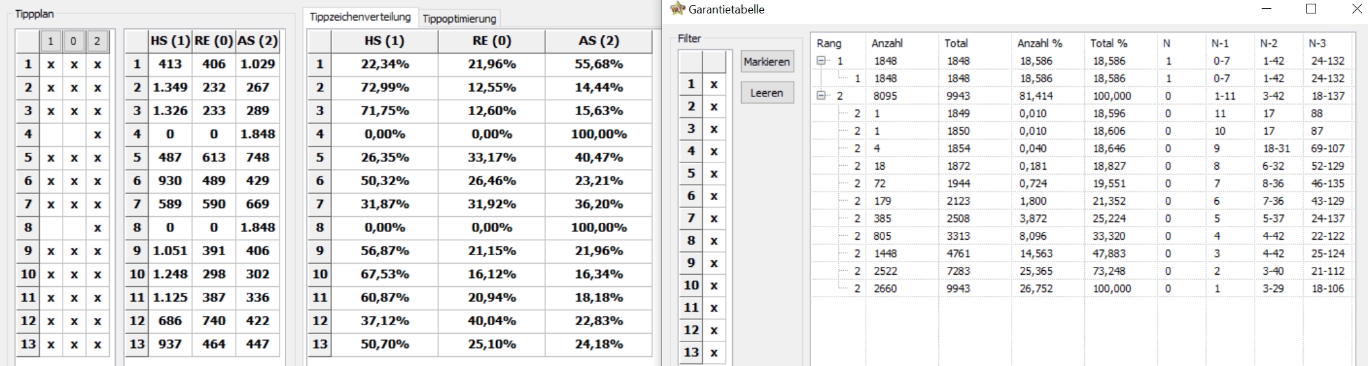This screenshot has width=1368, height=366.
Task: Click the Leeren button
Action: click(x=767, y=93)
